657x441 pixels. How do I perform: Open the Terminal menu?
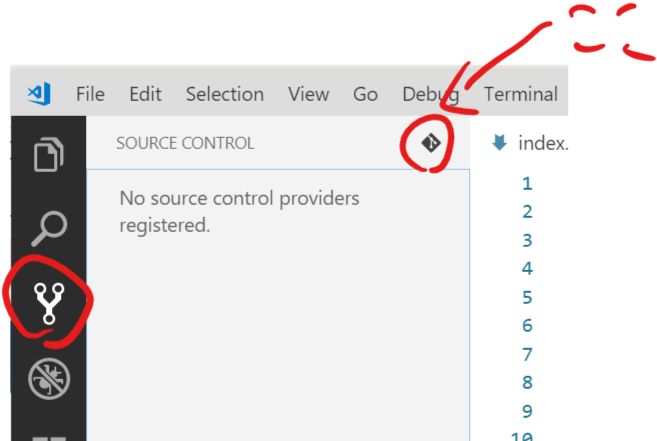pos(520,94)
